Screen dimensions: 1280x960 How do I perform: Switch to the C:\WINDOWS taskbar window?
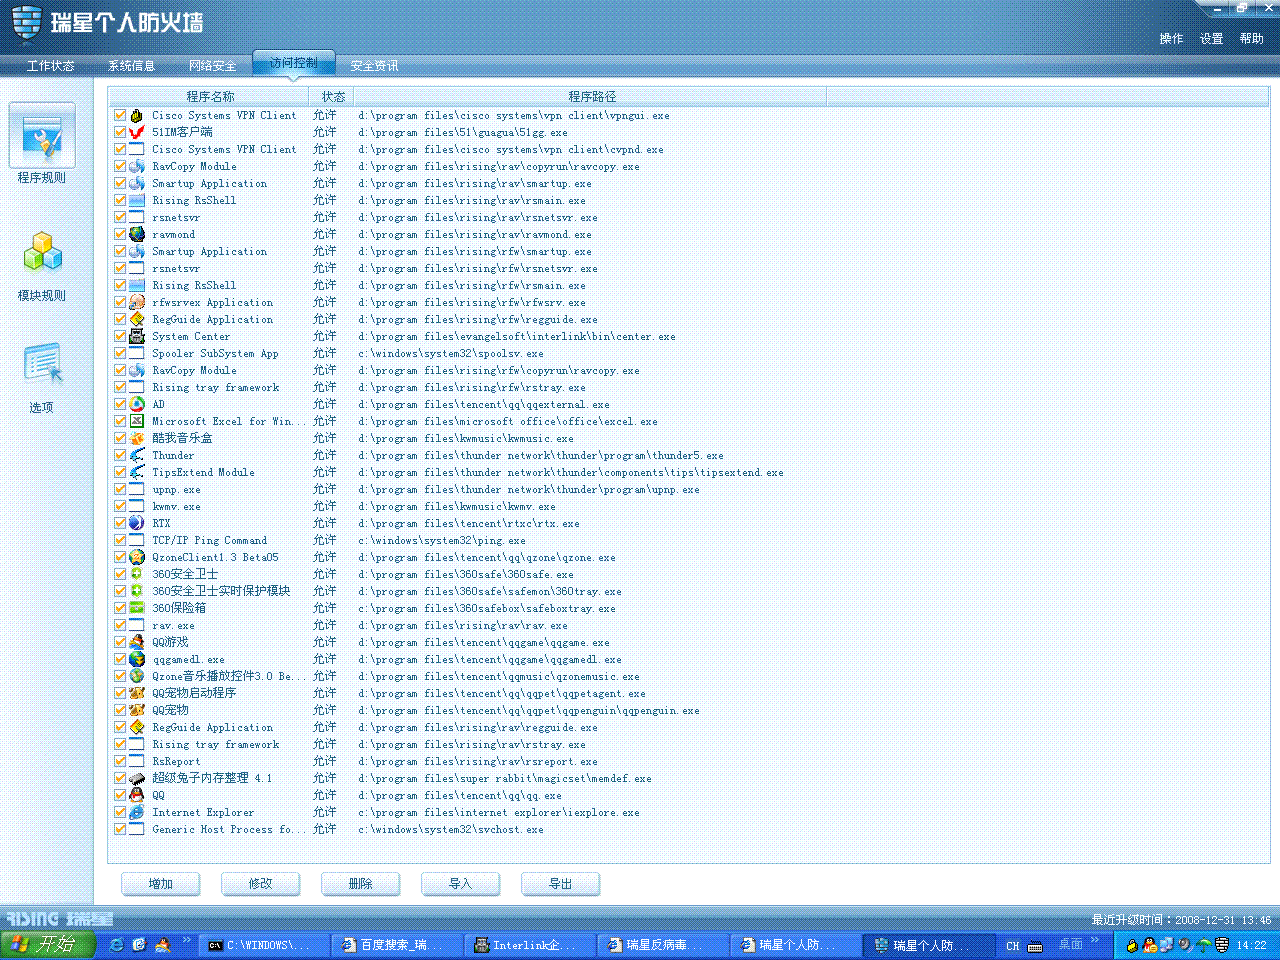click(x=262, y=945)
